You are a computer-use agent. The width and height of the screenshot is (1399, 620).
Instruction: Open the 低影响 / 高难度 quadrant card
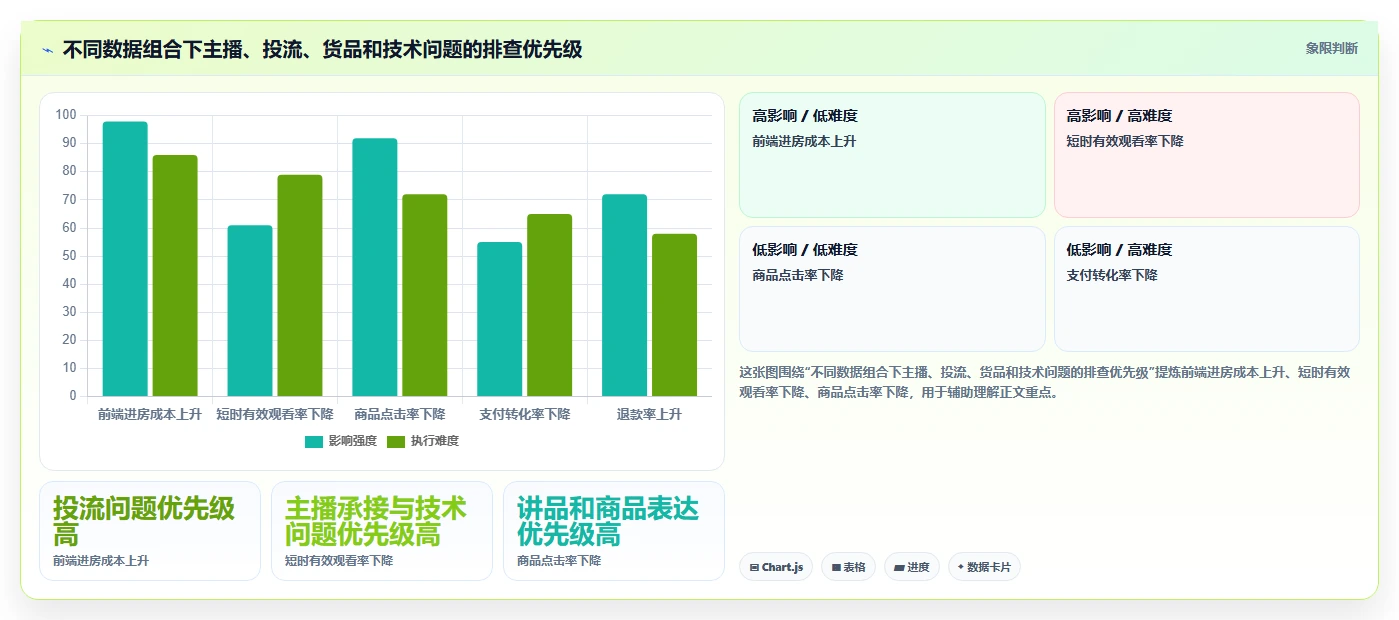coord(1207,289)
